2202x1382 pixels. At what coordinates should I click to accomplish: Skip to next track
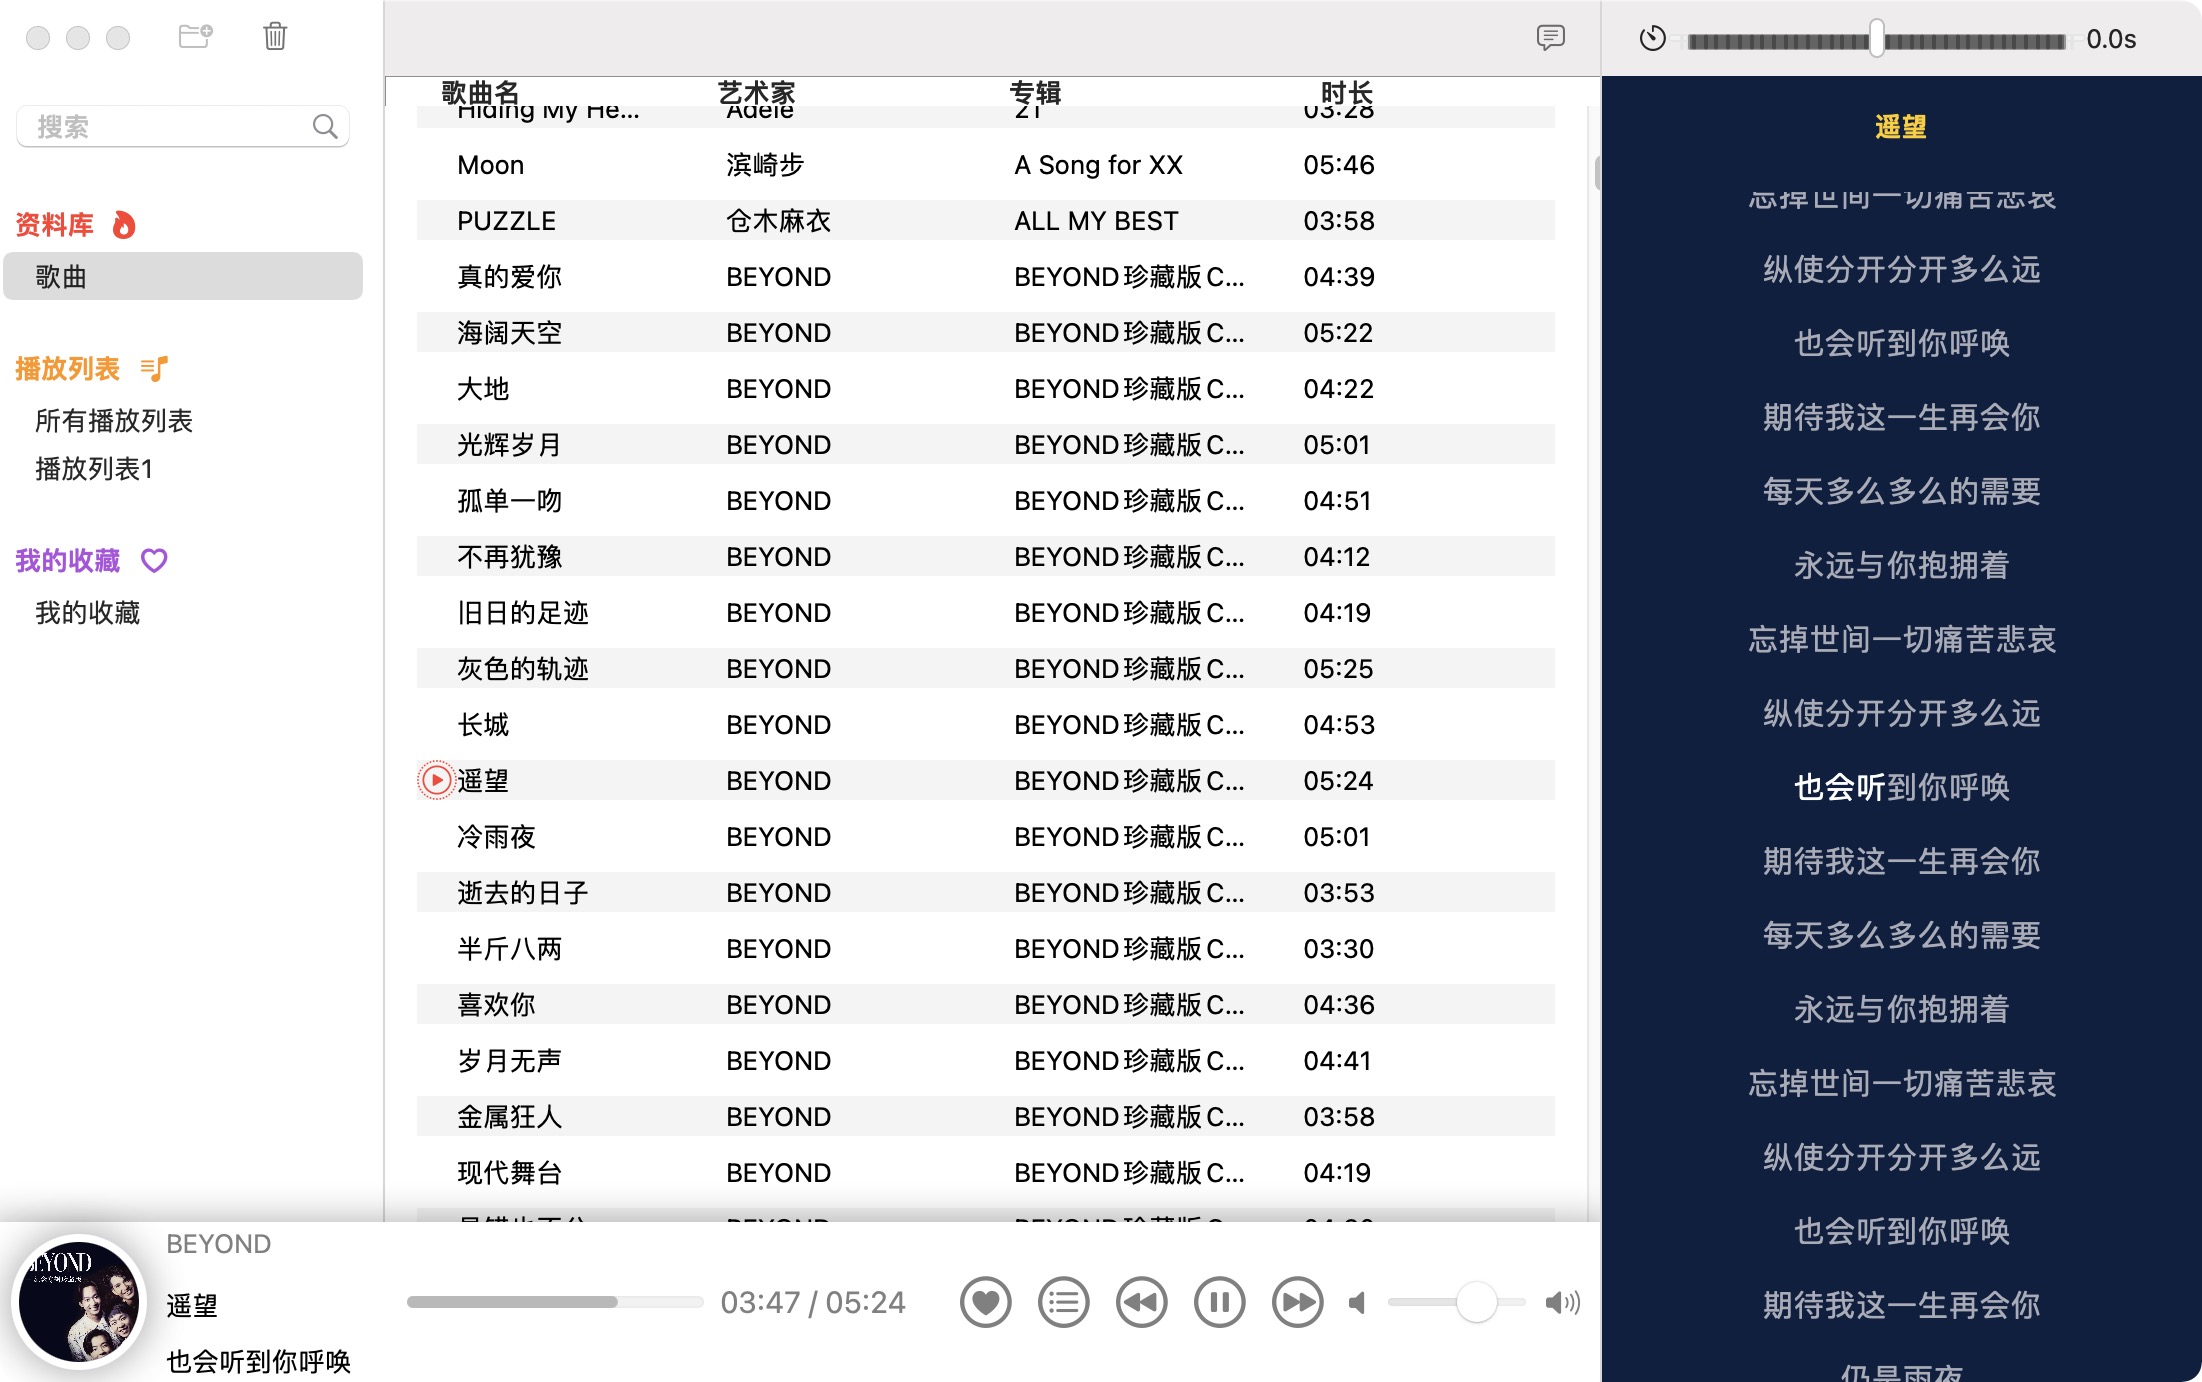pyautogui.click(x=1297, y=1302)
